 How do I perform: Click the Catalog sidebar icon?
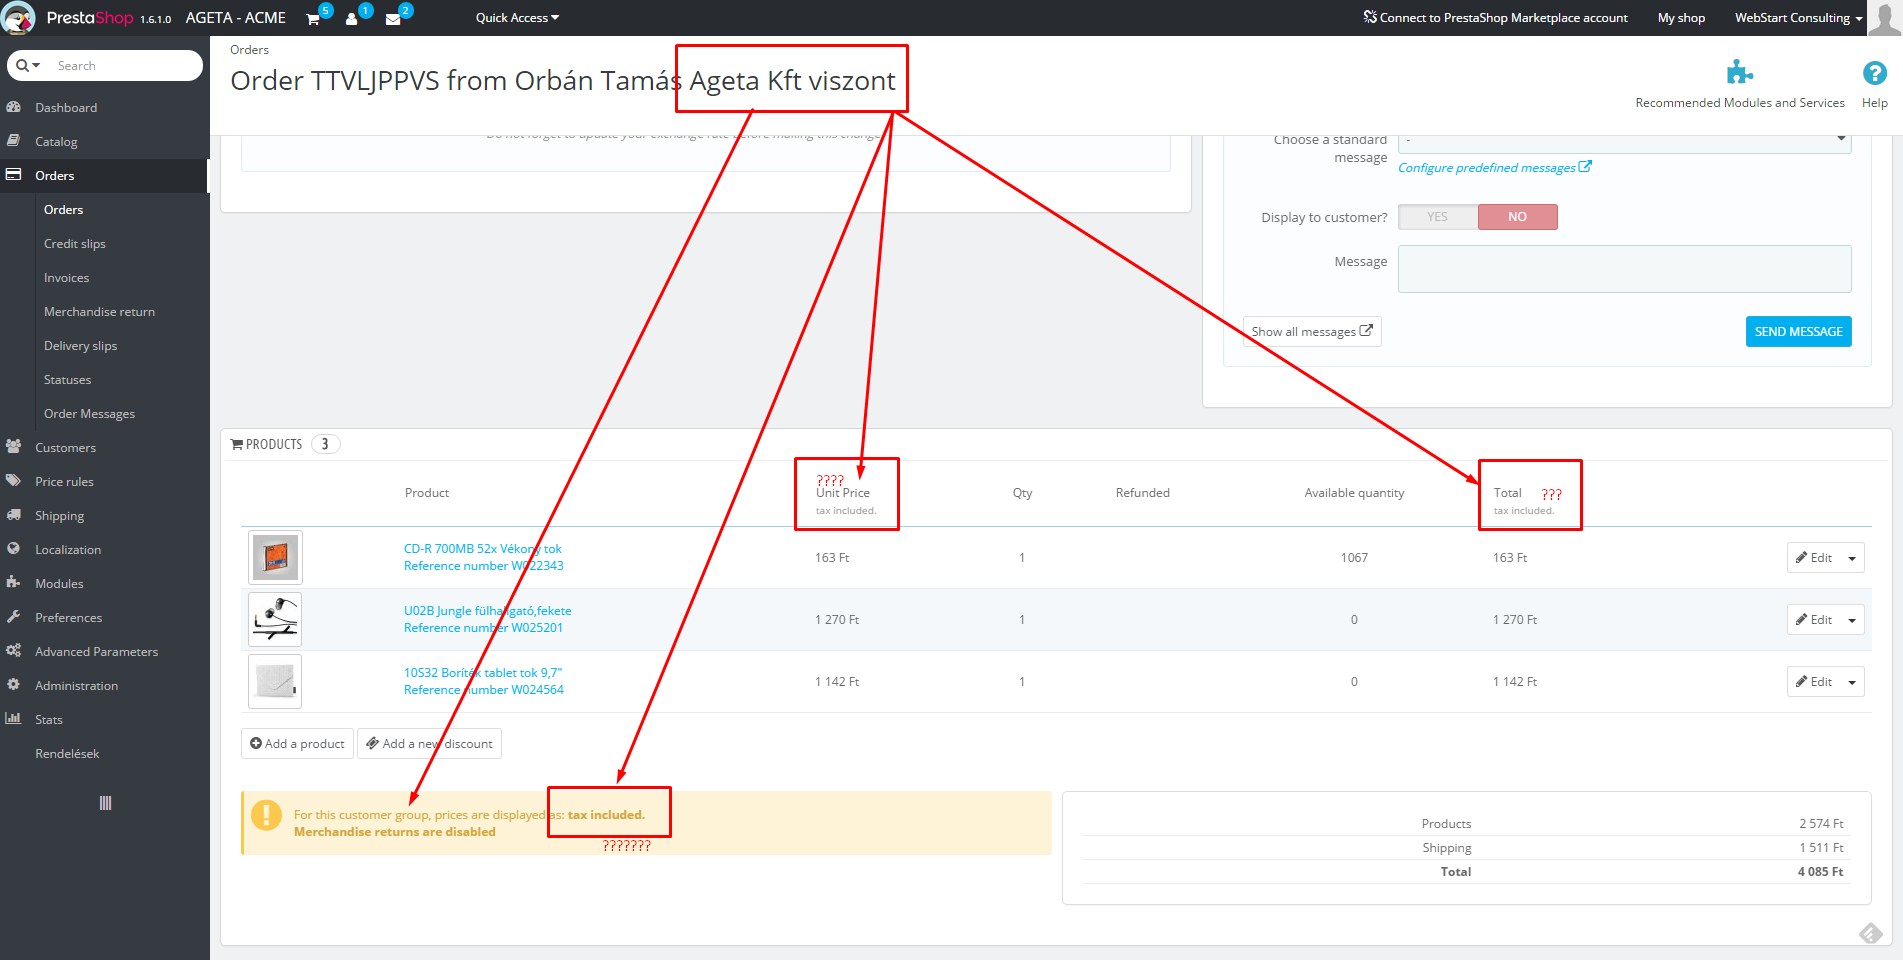click(x=14, y=141)
